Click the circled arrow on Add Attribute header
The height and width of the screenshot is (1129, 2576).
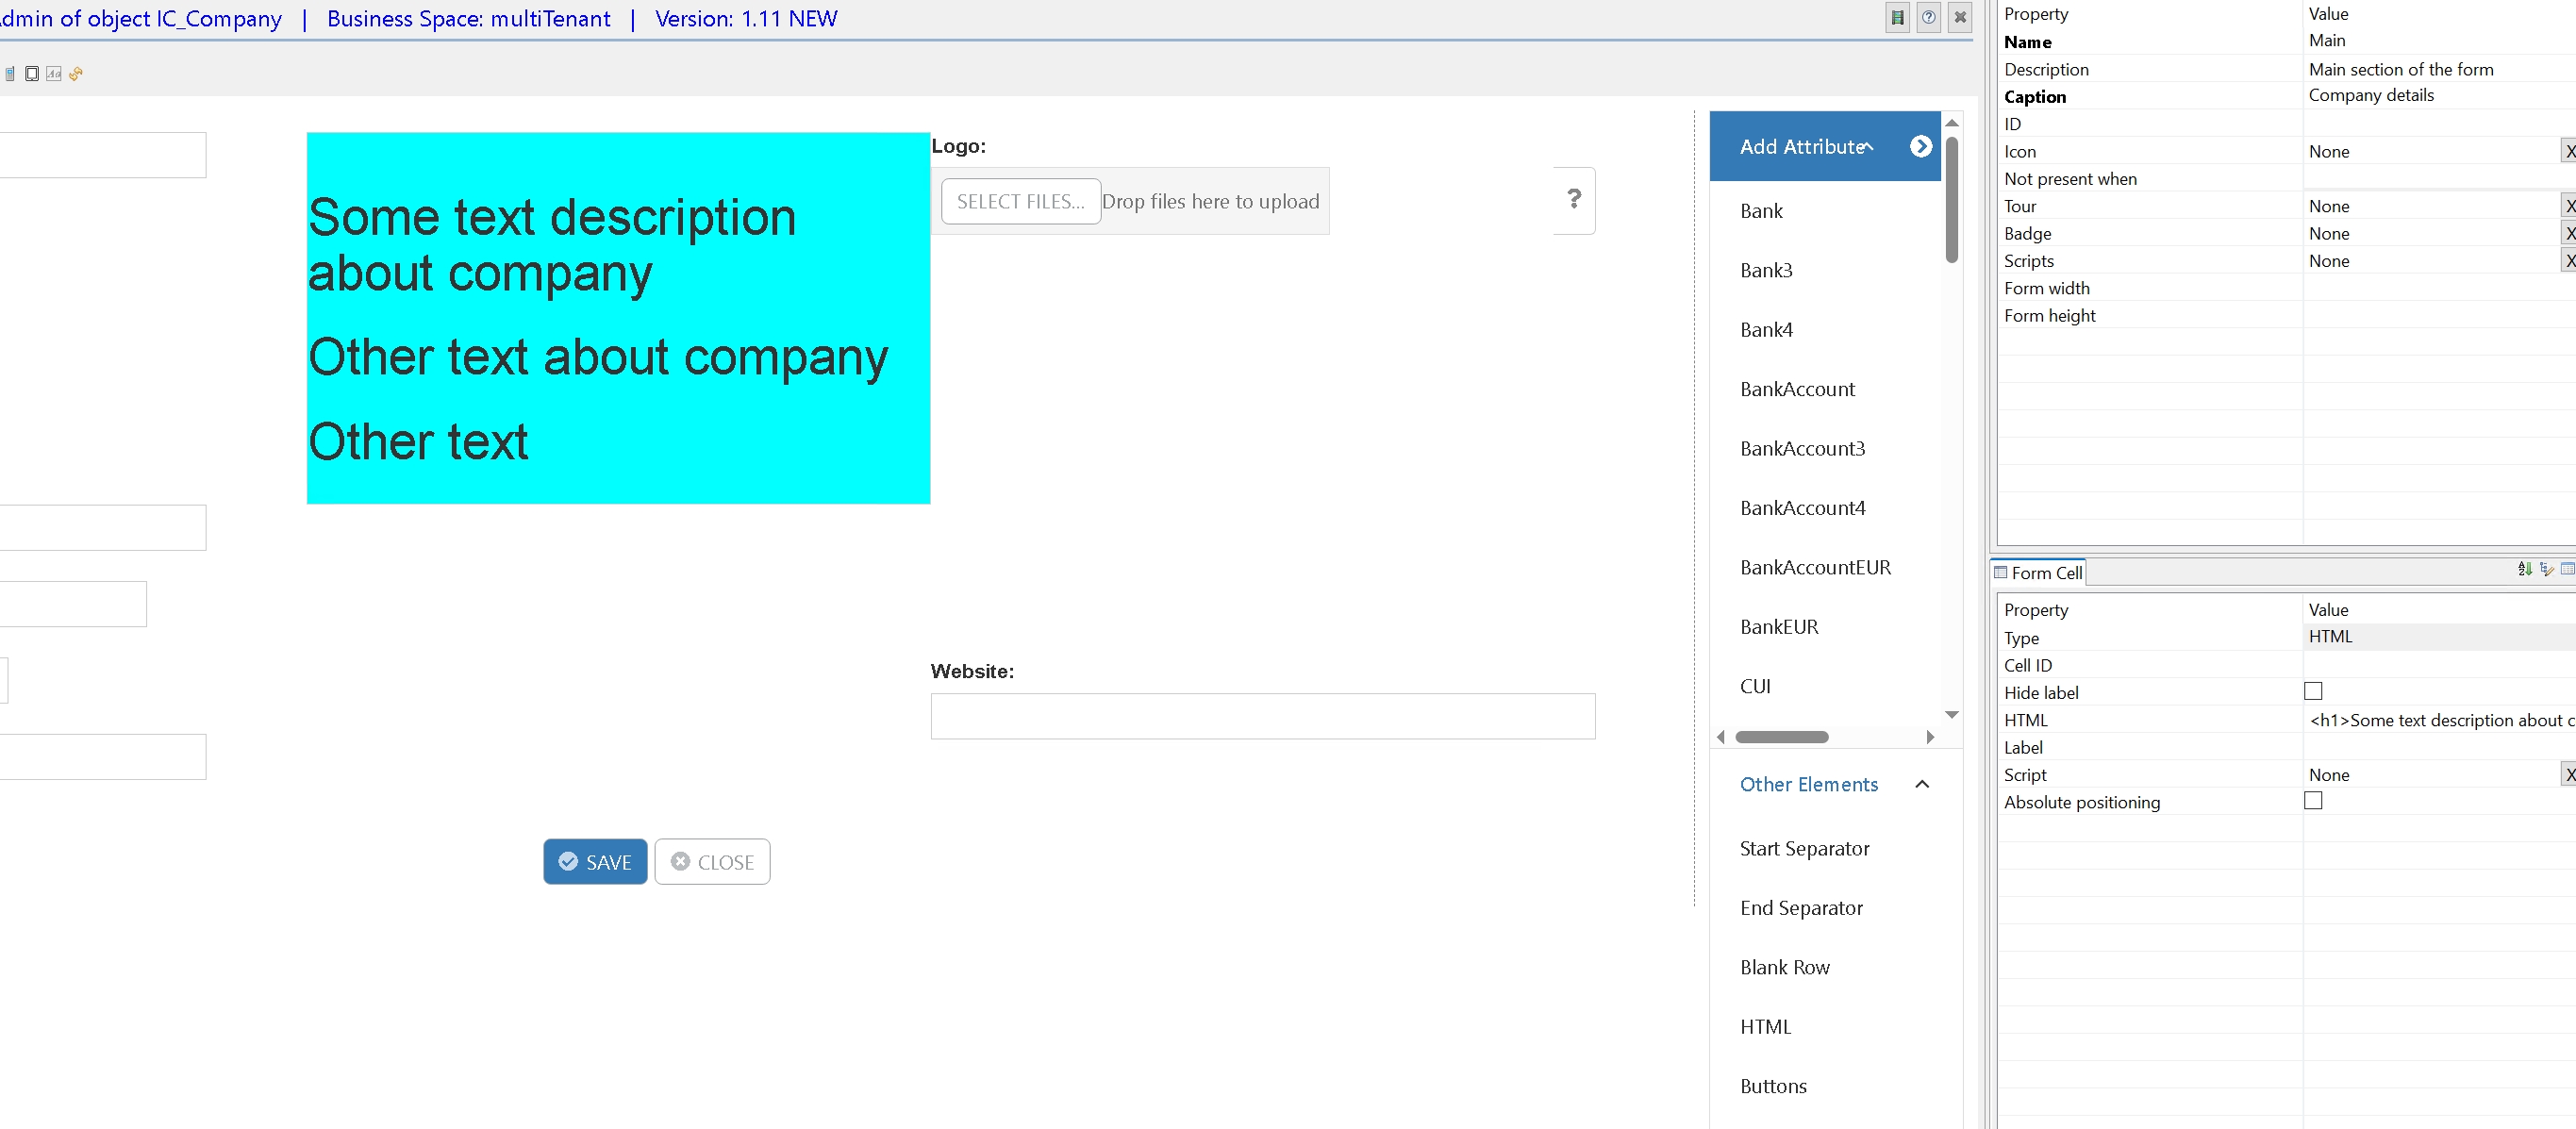1920,146
